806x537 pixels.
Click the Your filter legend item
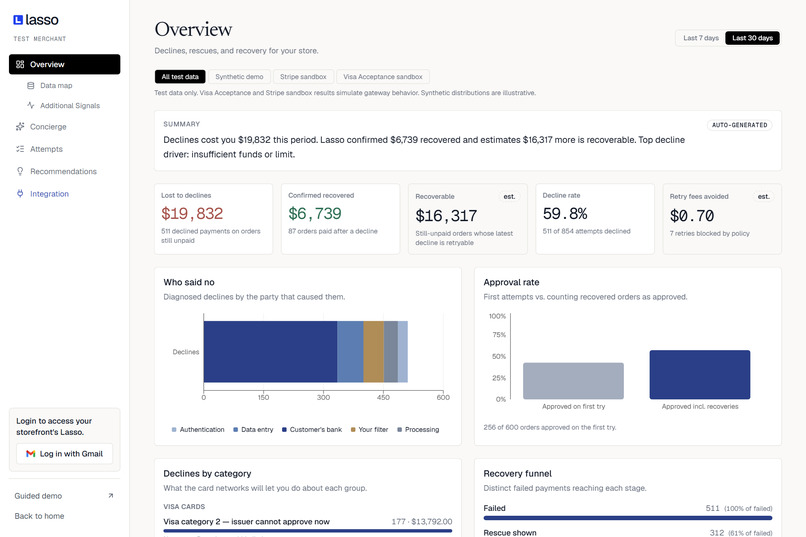click(x=370, y=430)
